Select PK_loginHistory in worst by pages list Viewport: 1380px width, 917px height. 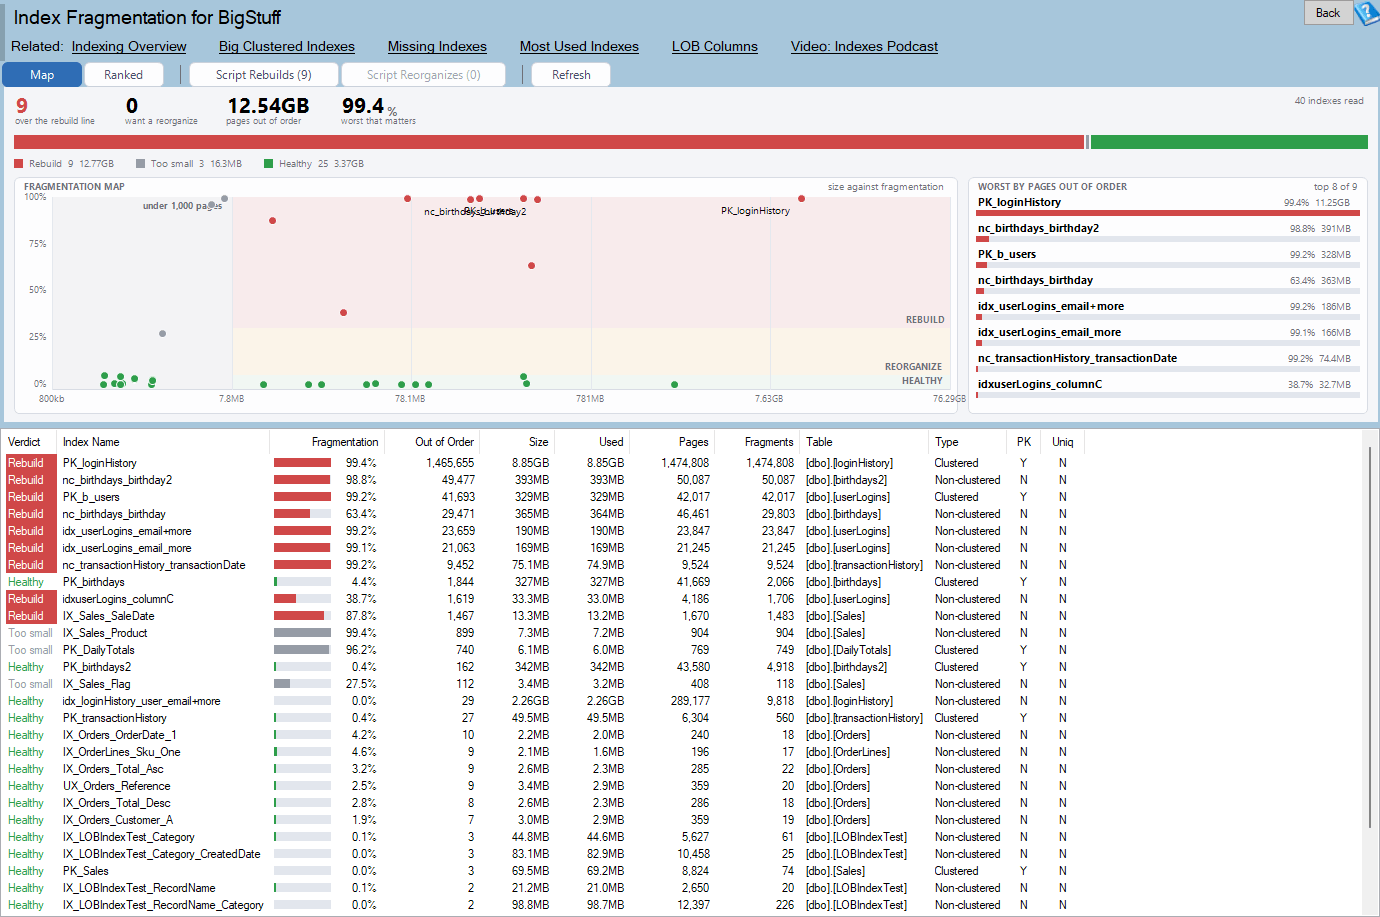pyautogui.click(x=1168, y=206)
